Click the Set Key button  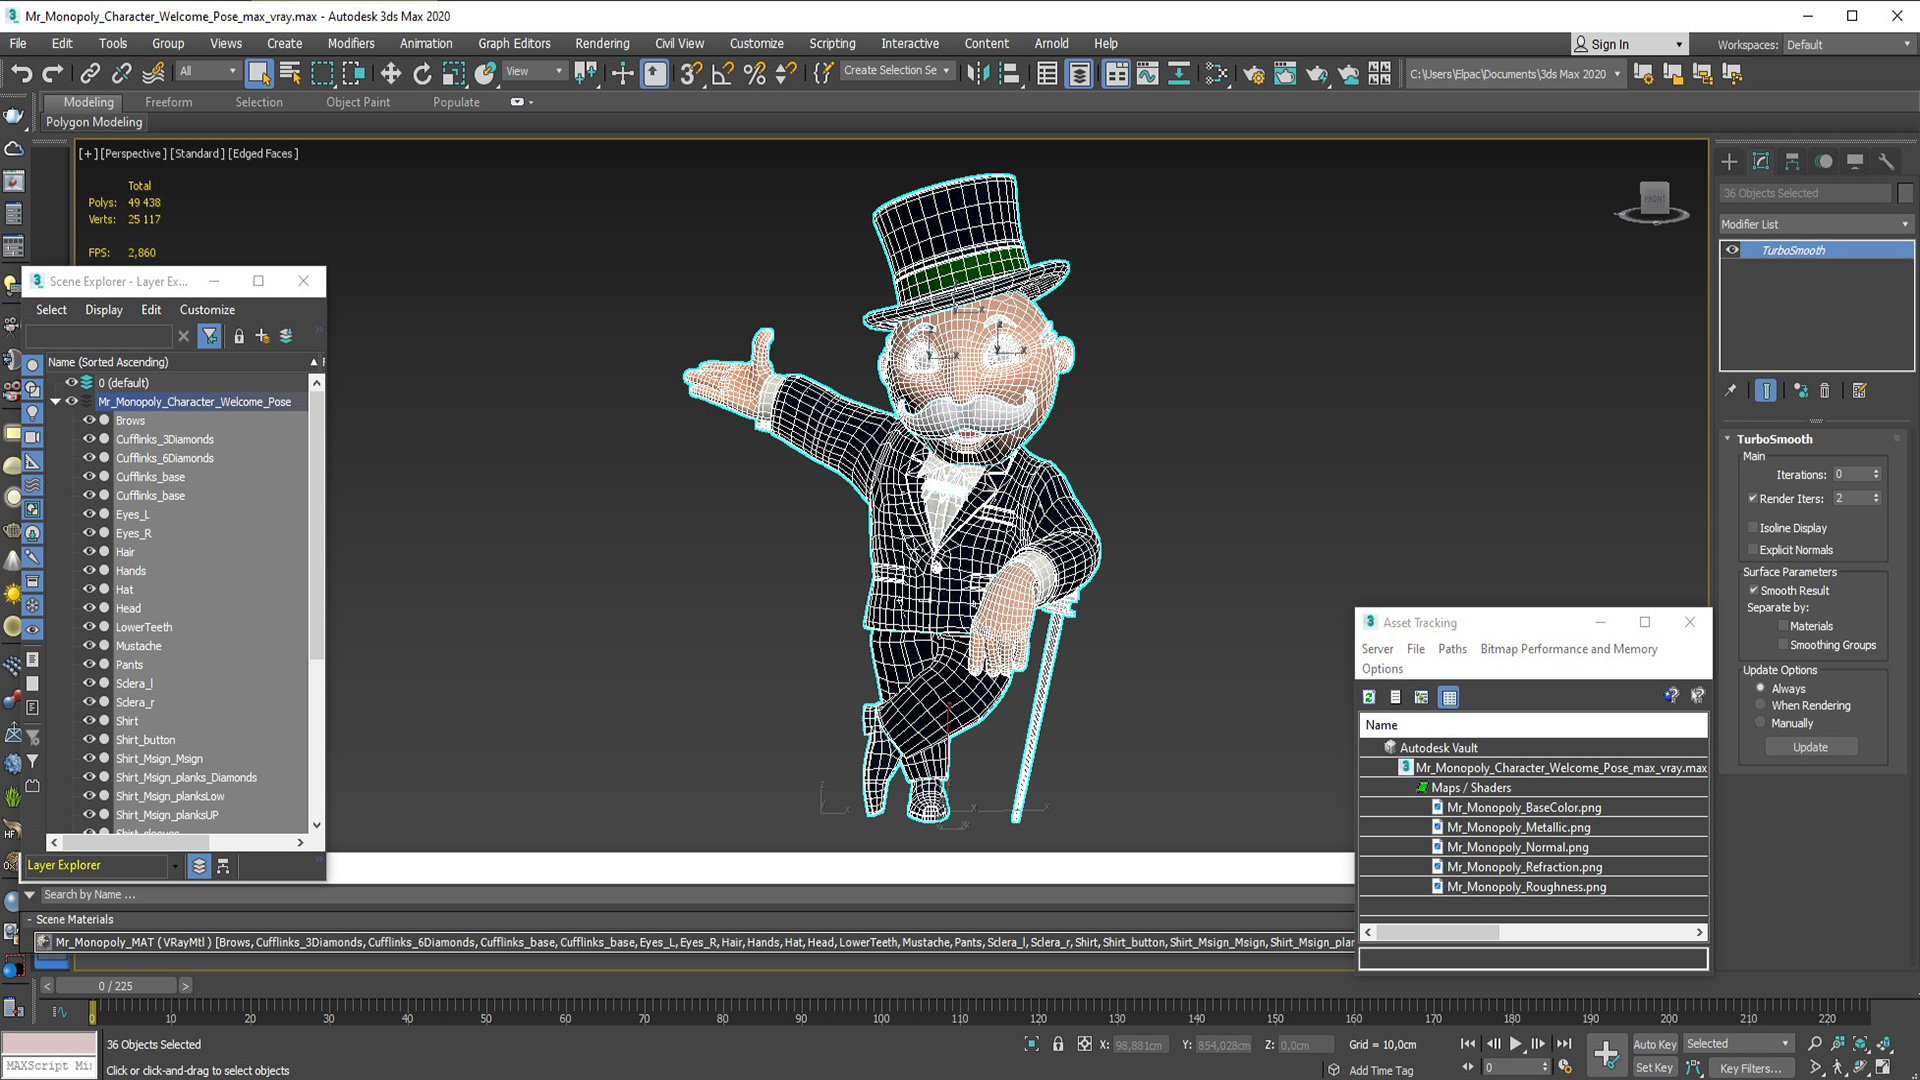tap(1654, 1068)
